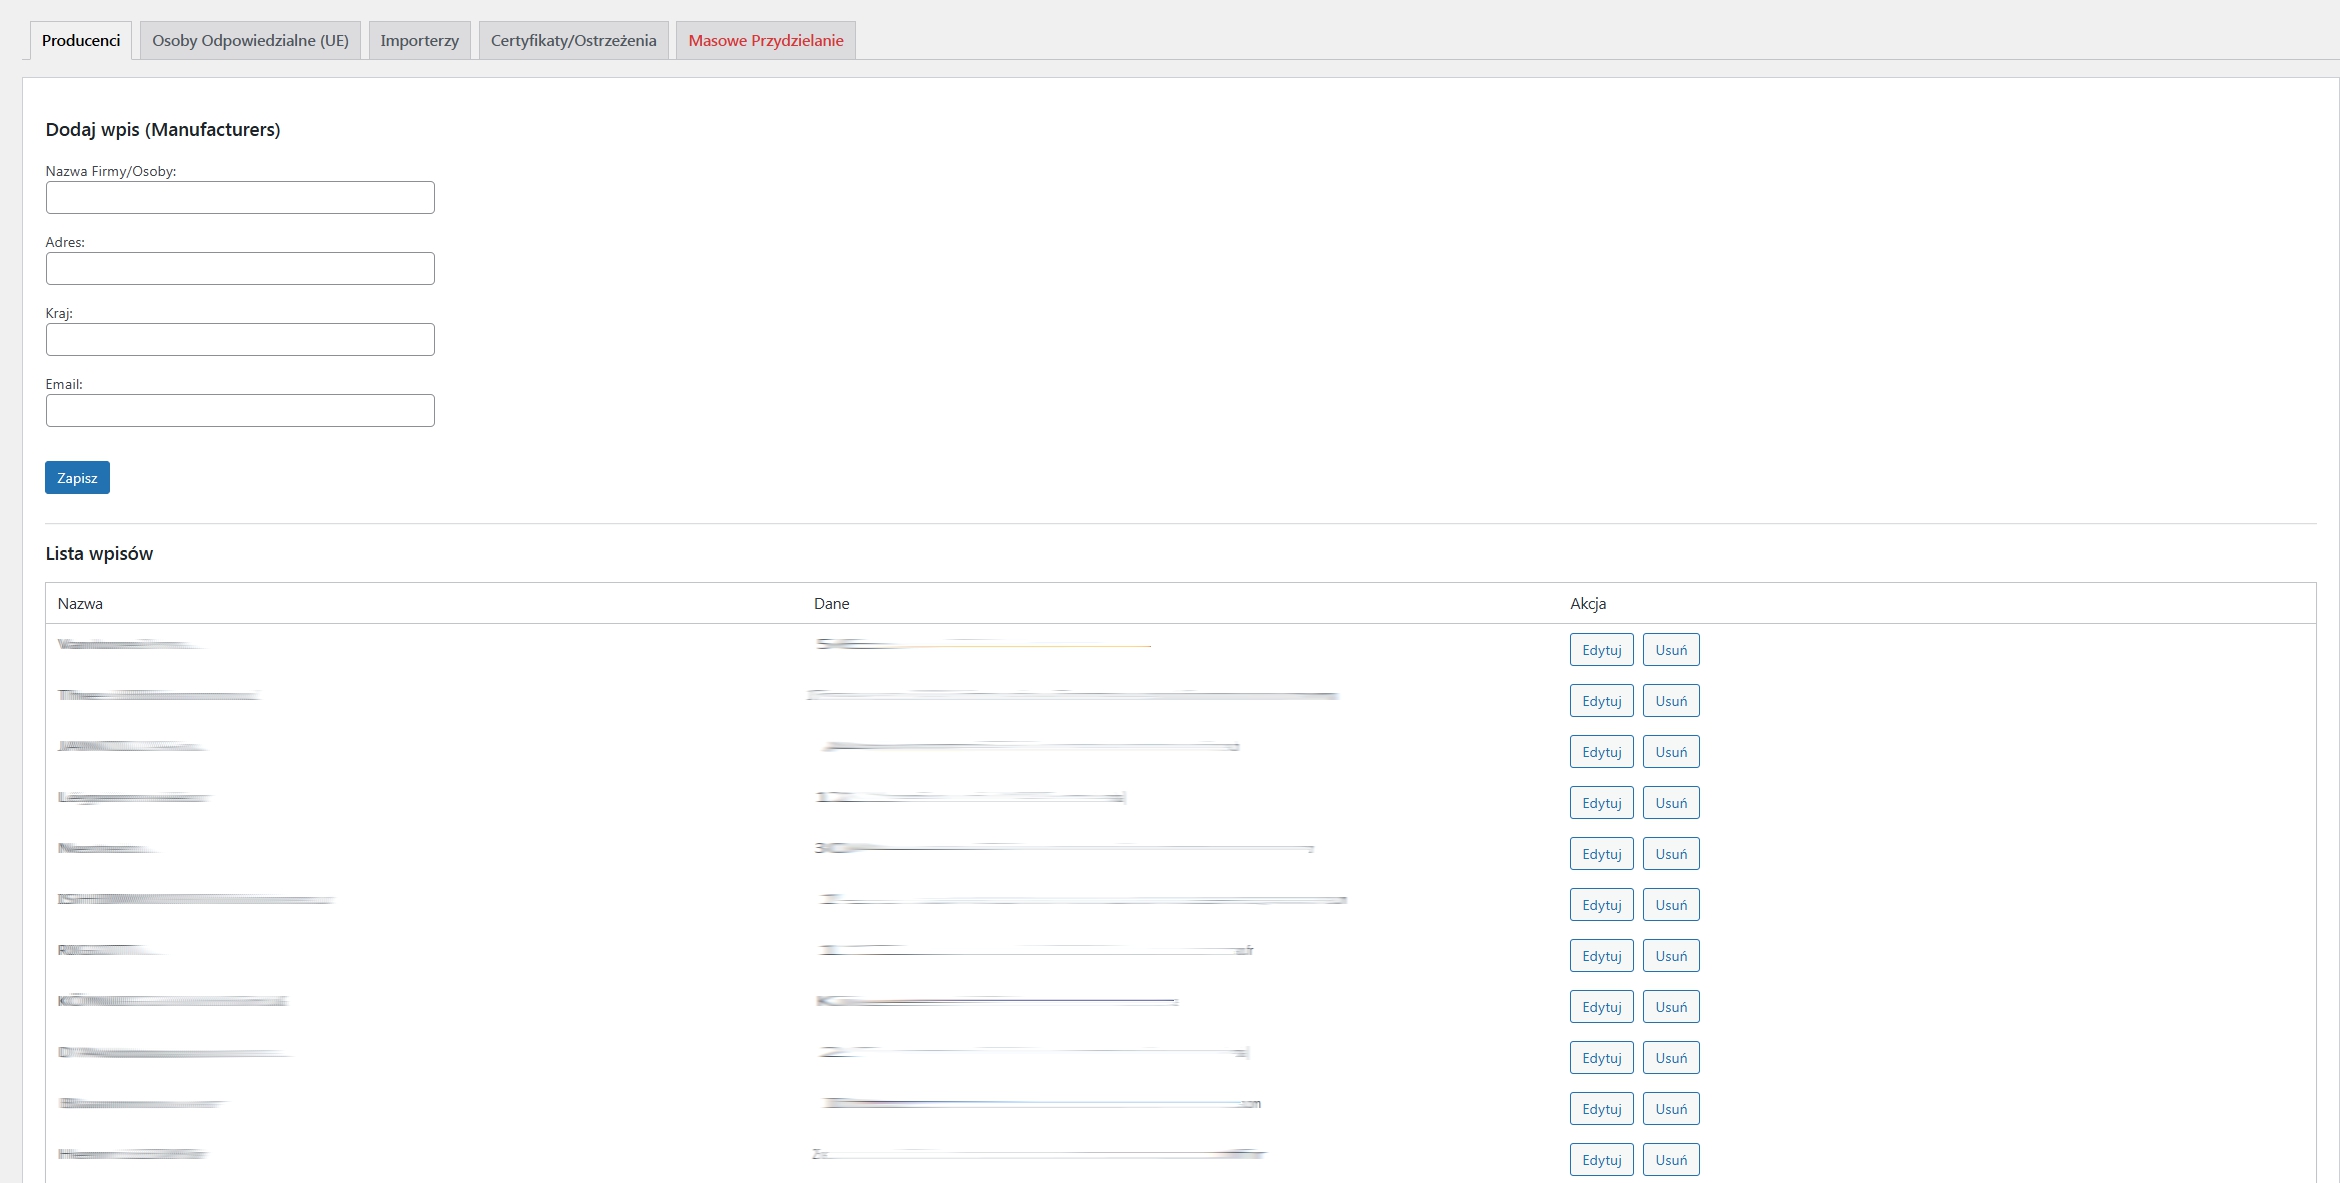Click into the Kraj input field

[240, 339]
